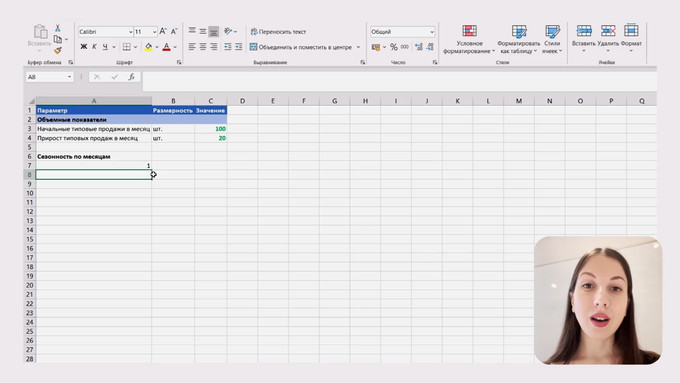Image resolution: width=680 pixels, height=383 pixels.
Task: Open Условное форматирование menu
Action: (469, 39)
